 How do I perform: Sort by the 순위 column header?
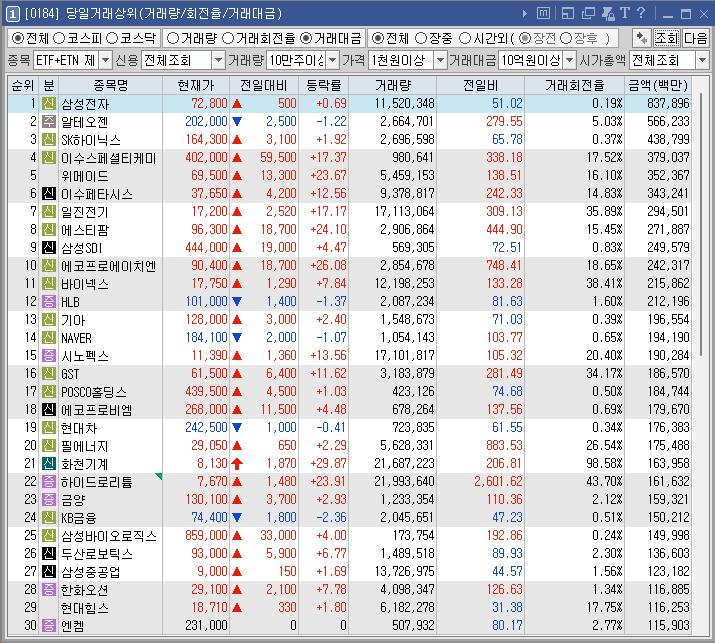[23, 86]
